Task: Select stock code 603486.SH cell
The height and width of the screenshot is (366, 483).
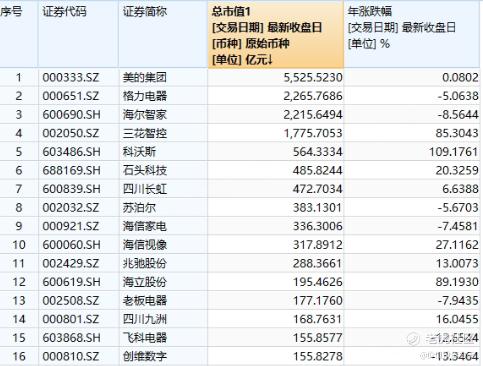Action: pyautogui.click(x=78, y=152)
